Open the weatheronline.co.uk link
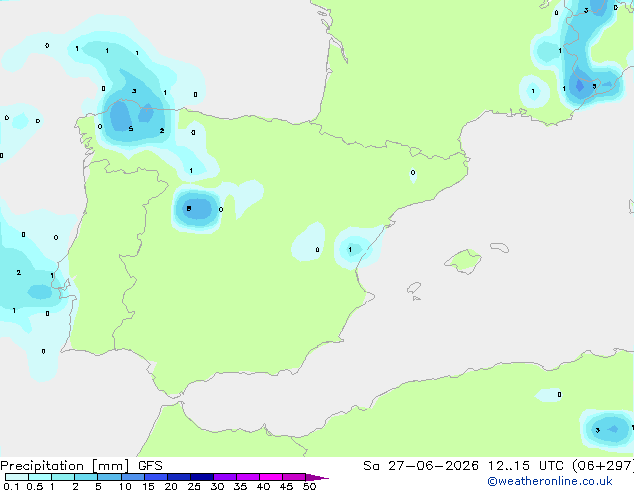This screenshot has width=634, height=490. (550, 481)
